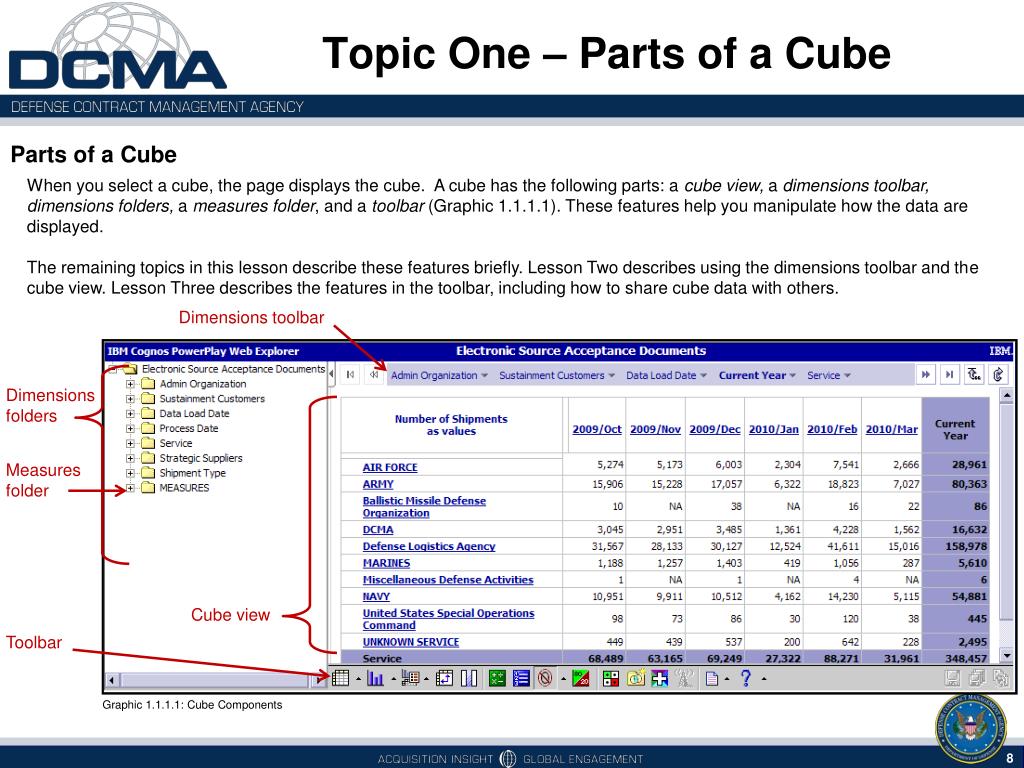1024x768 pixels.
Task: Collapse the dimension tree pane arrow
Action: [331, 374]
